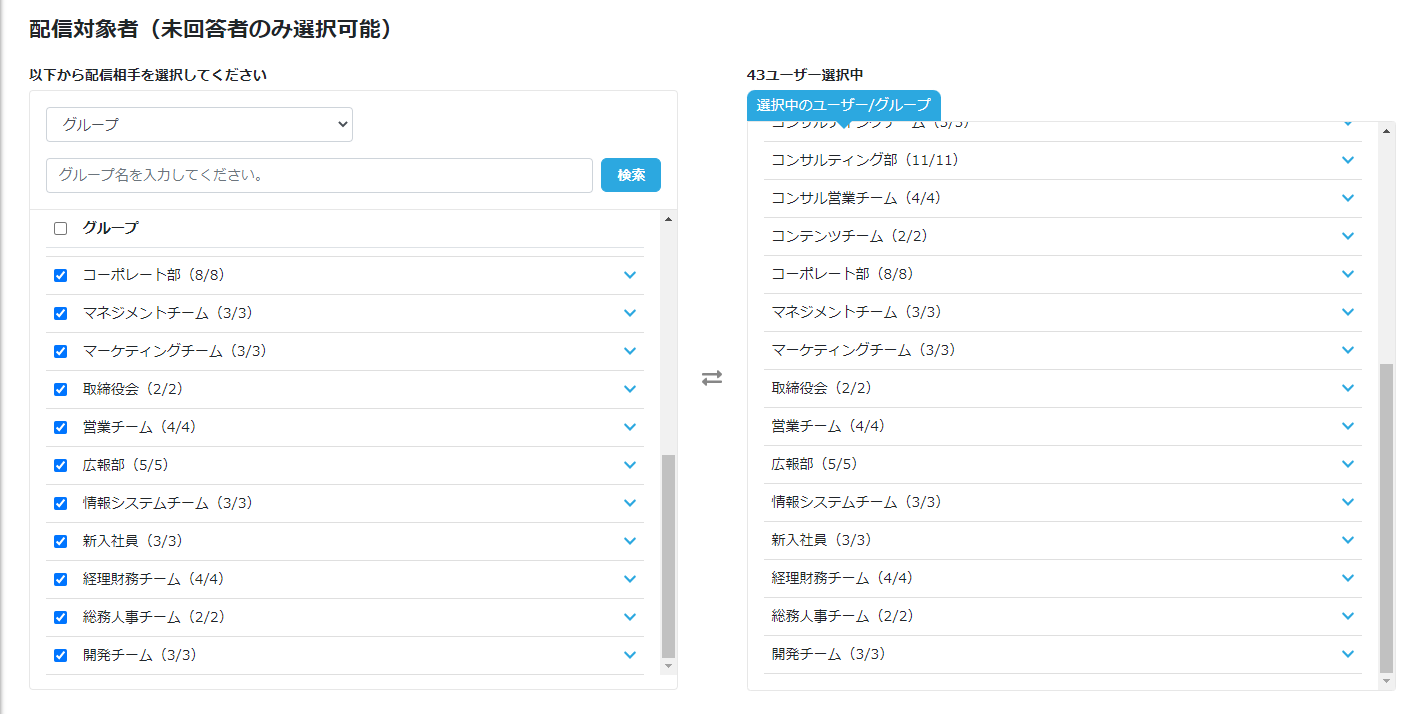This screenshot has width=1405, height=714.
Task: Uncheck the 新入社員 (3/3) checkbox
Action: pos(60,541)
